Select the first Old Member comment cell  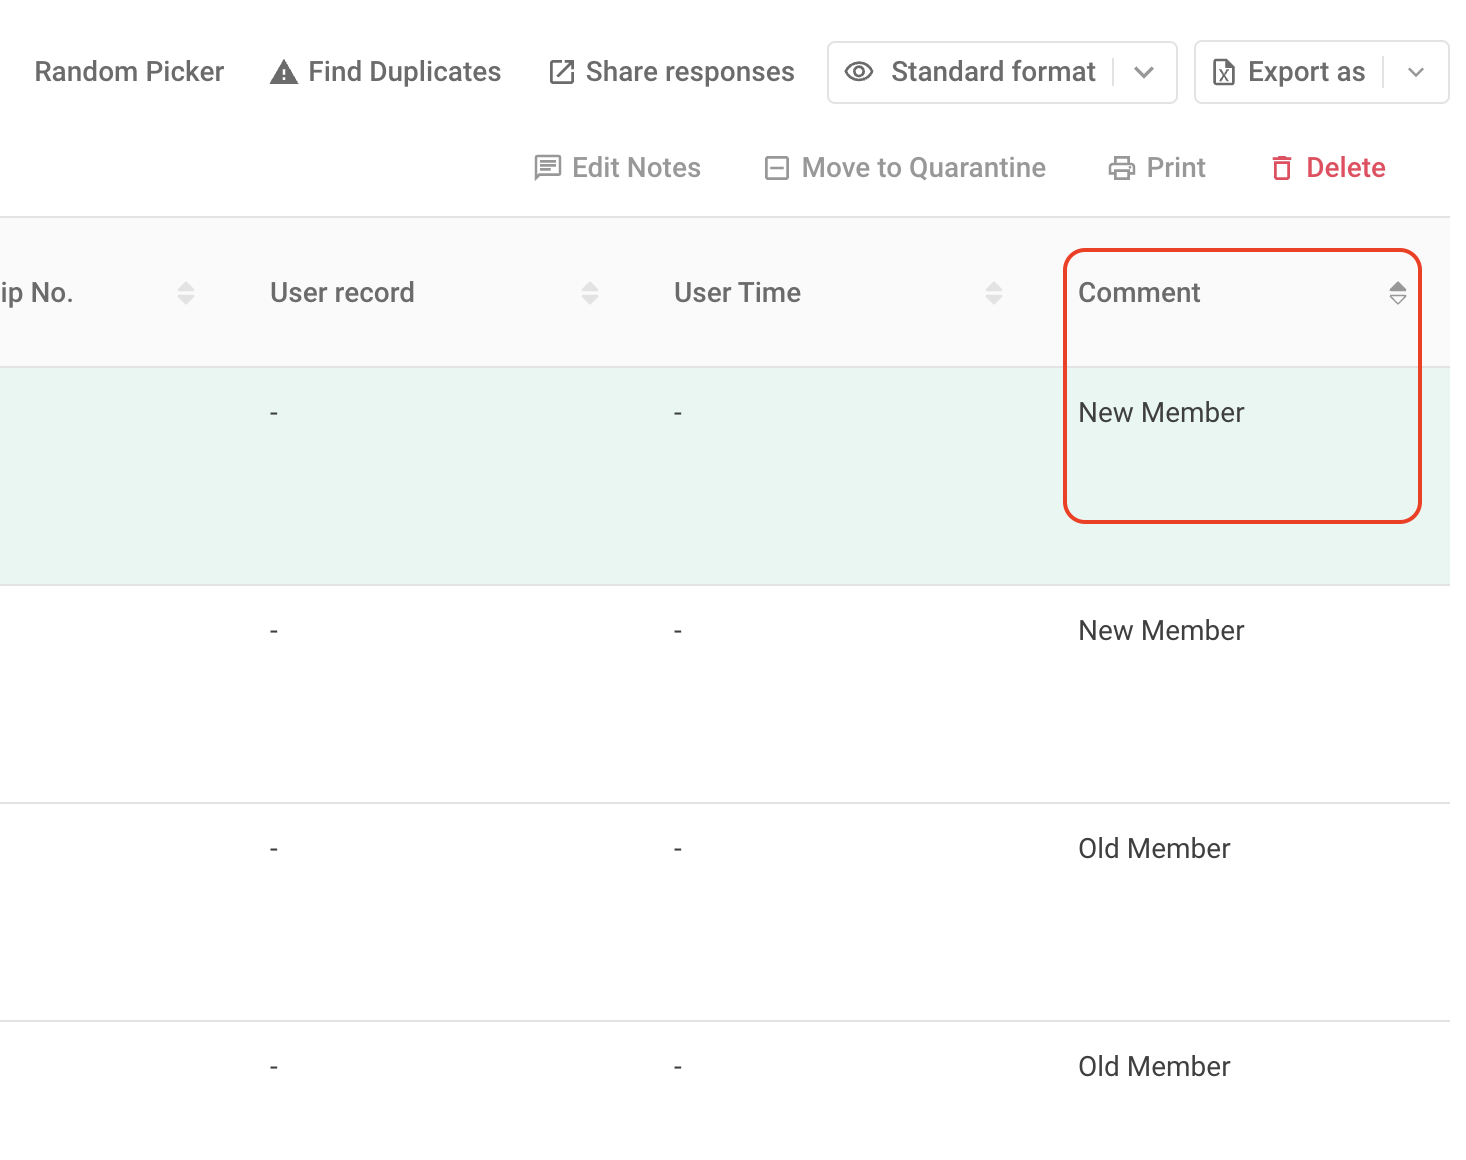[1154, 849]
